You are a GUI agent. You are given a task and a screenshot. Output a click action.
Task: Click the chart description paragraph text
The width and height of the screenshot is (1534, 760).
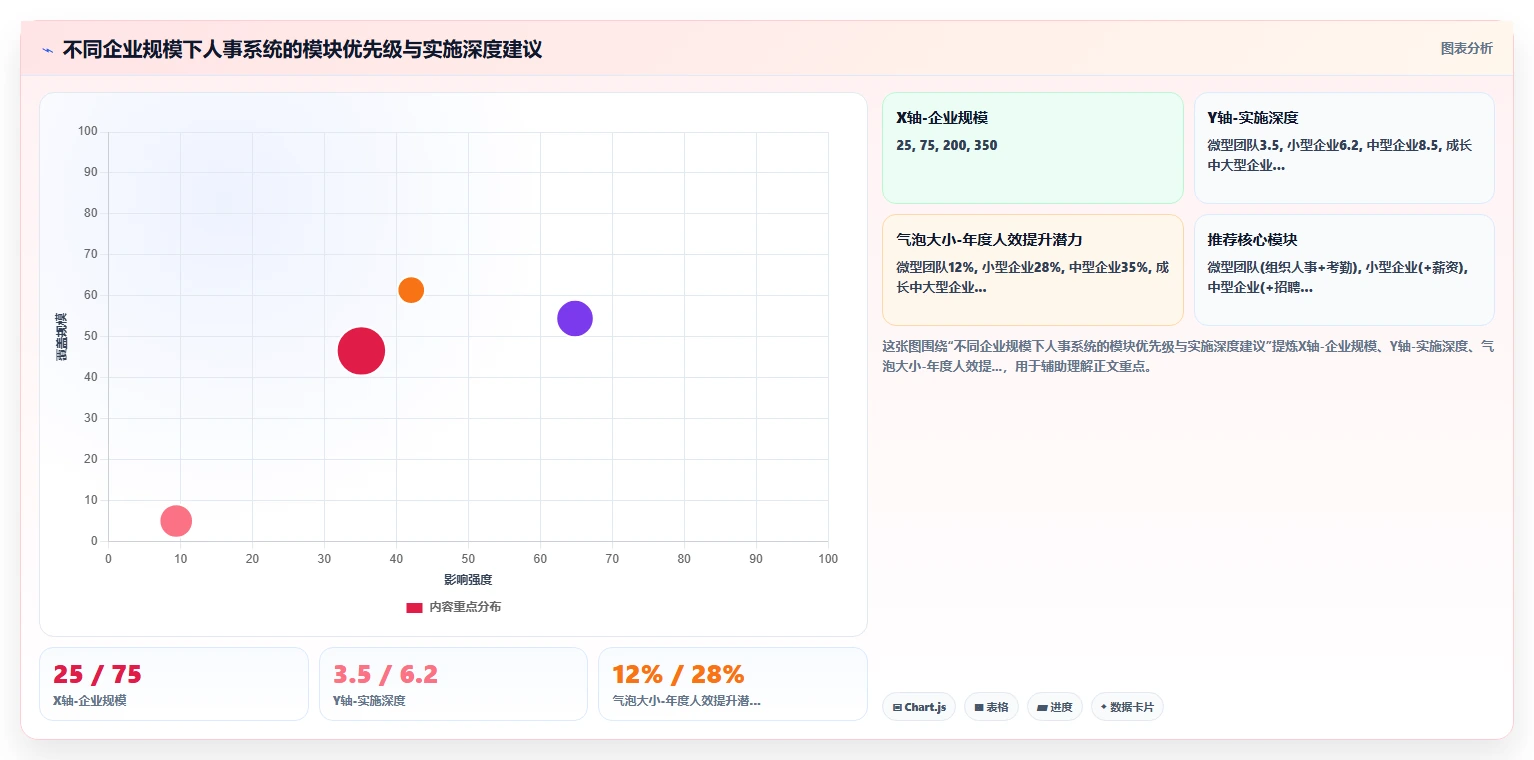coord(1188,356)
